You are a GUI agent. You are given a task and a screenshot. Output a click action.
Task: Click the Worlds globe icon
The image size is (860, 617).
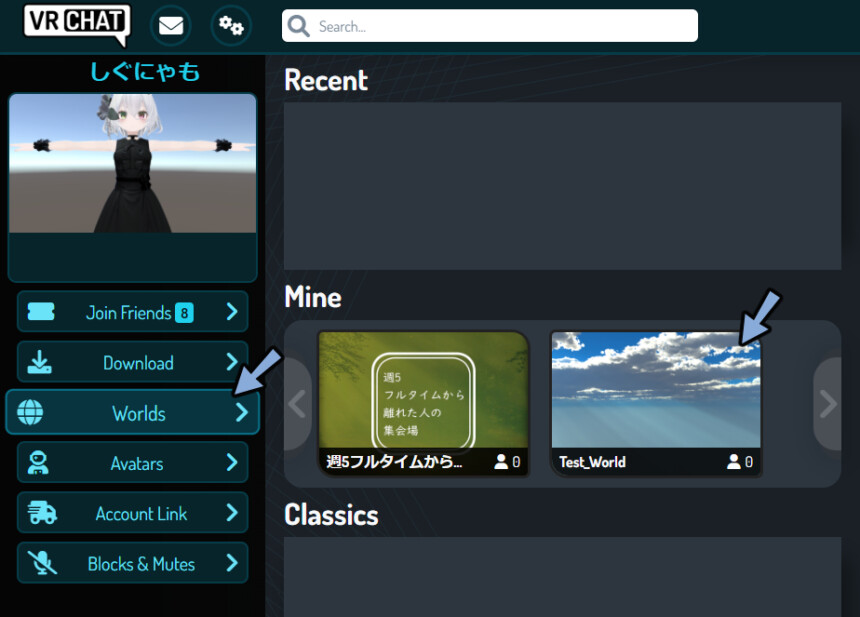30,412
